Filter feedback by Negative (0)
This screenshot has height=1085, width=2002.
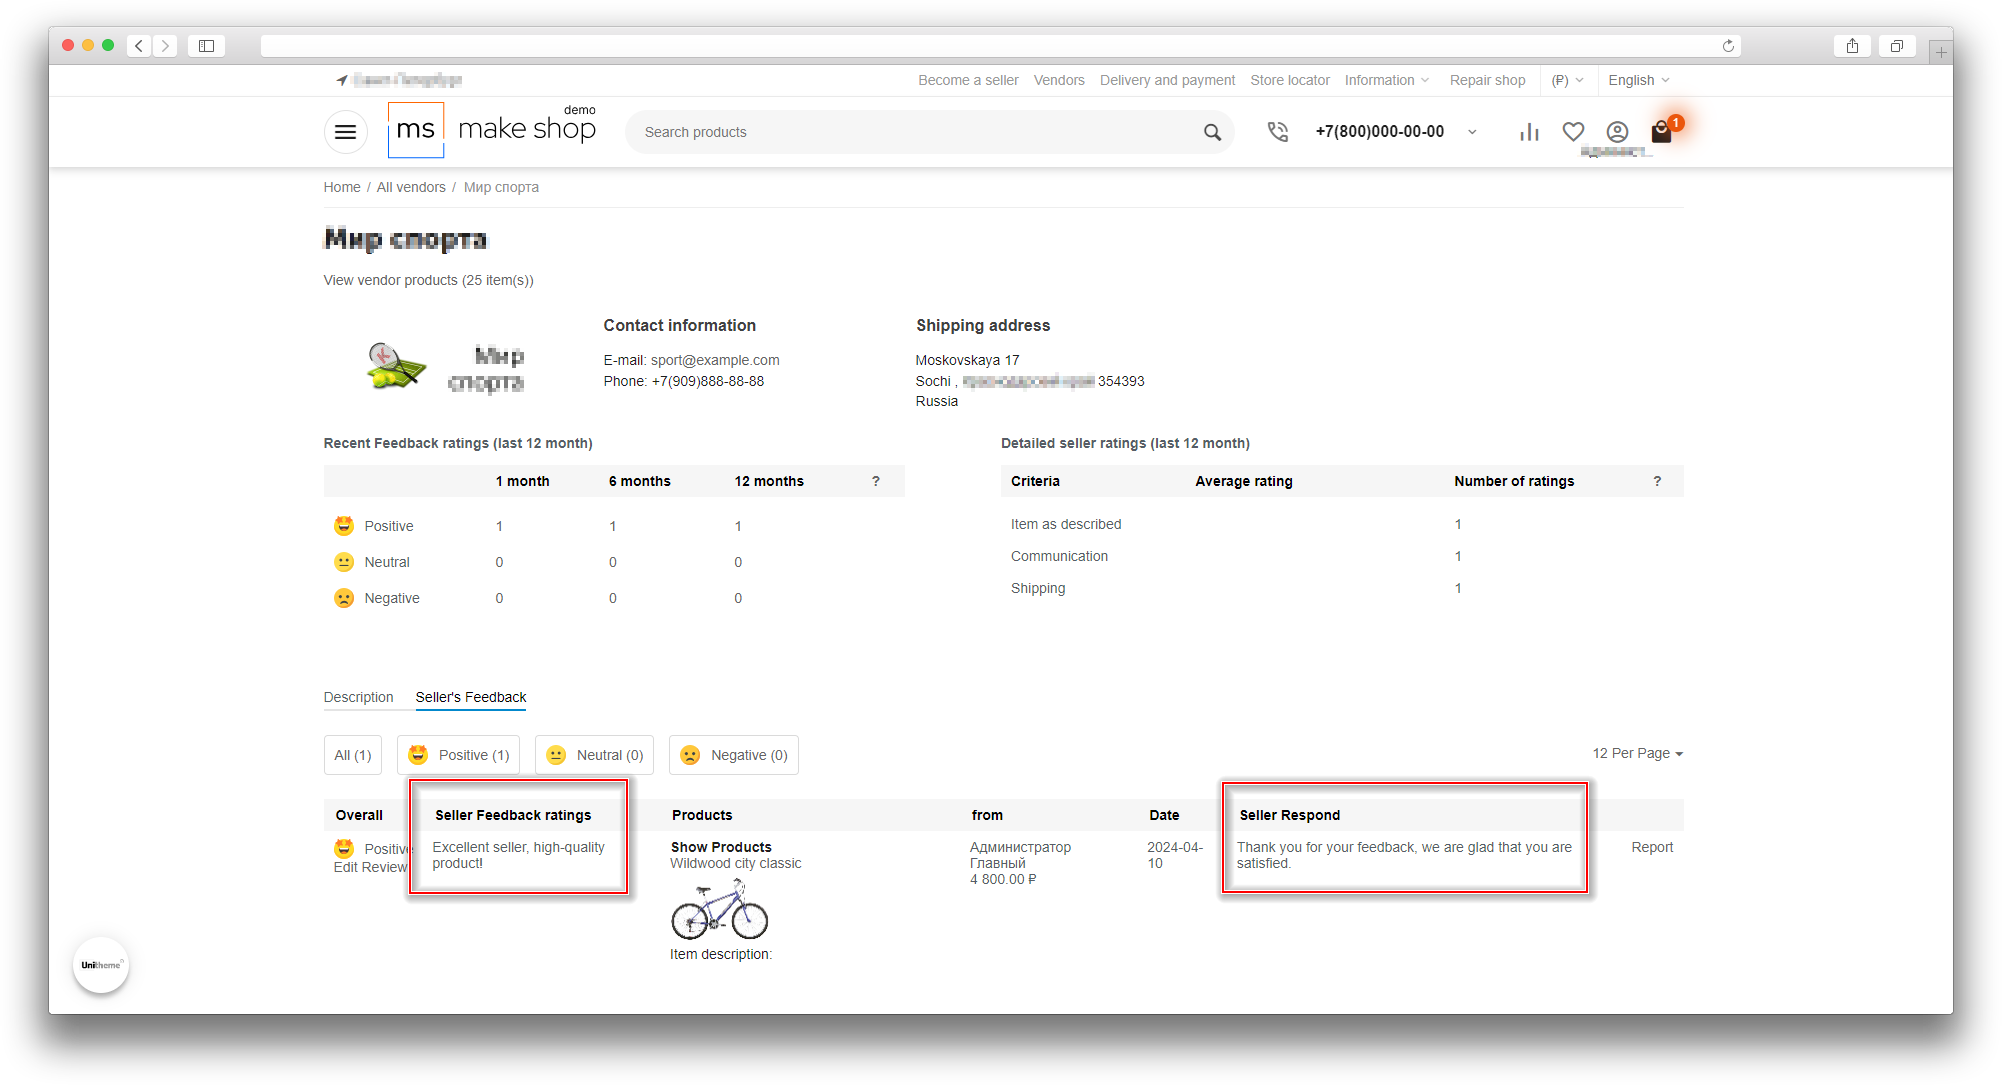734,755
